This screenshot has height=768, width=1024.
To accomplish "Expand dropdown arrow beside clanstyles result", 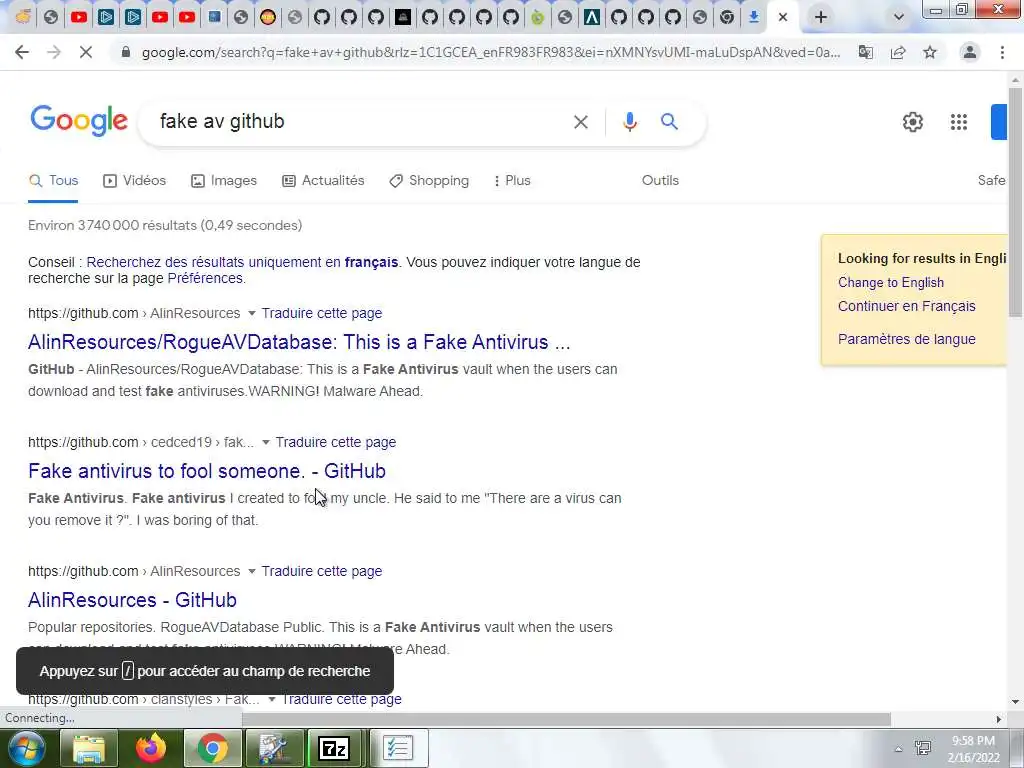I will click(x=272, y=699).
